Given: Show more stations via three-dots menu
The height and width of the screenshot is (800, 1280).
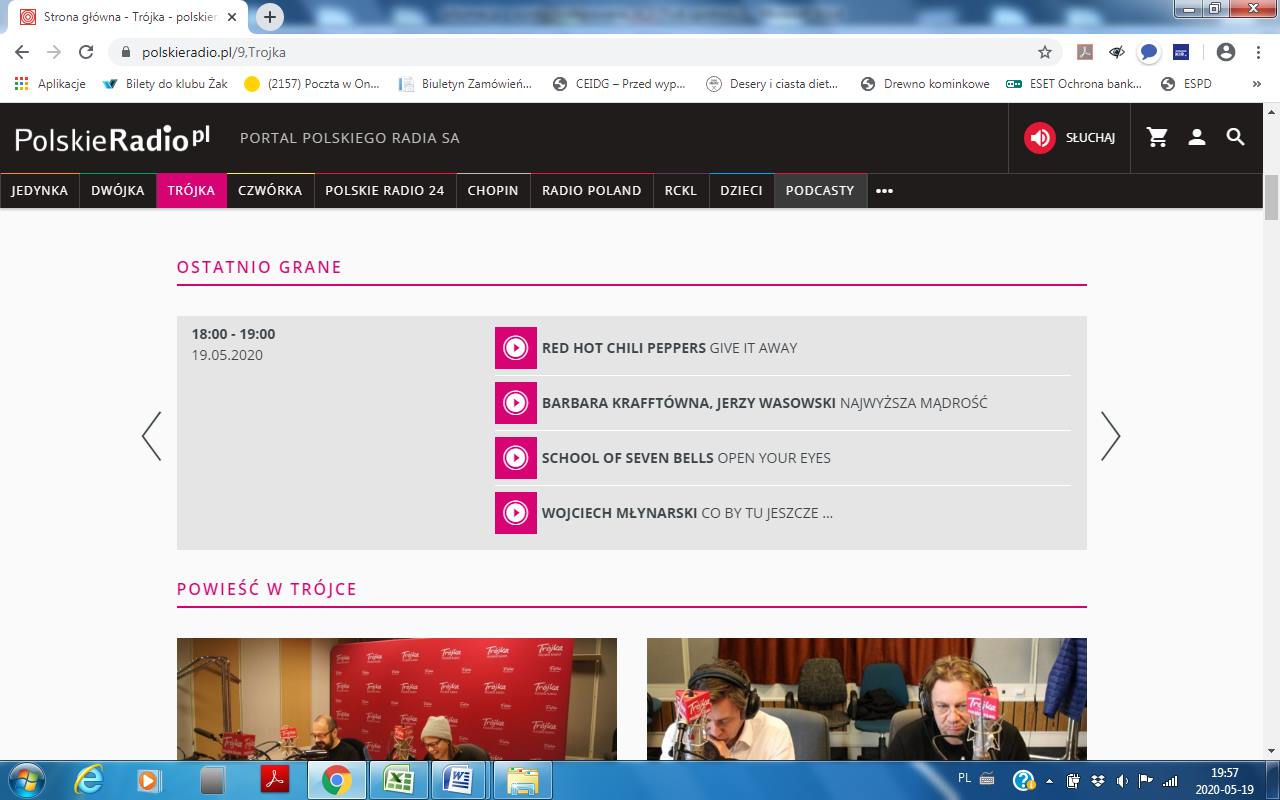Looking at the screenshot, I should 884,191.
